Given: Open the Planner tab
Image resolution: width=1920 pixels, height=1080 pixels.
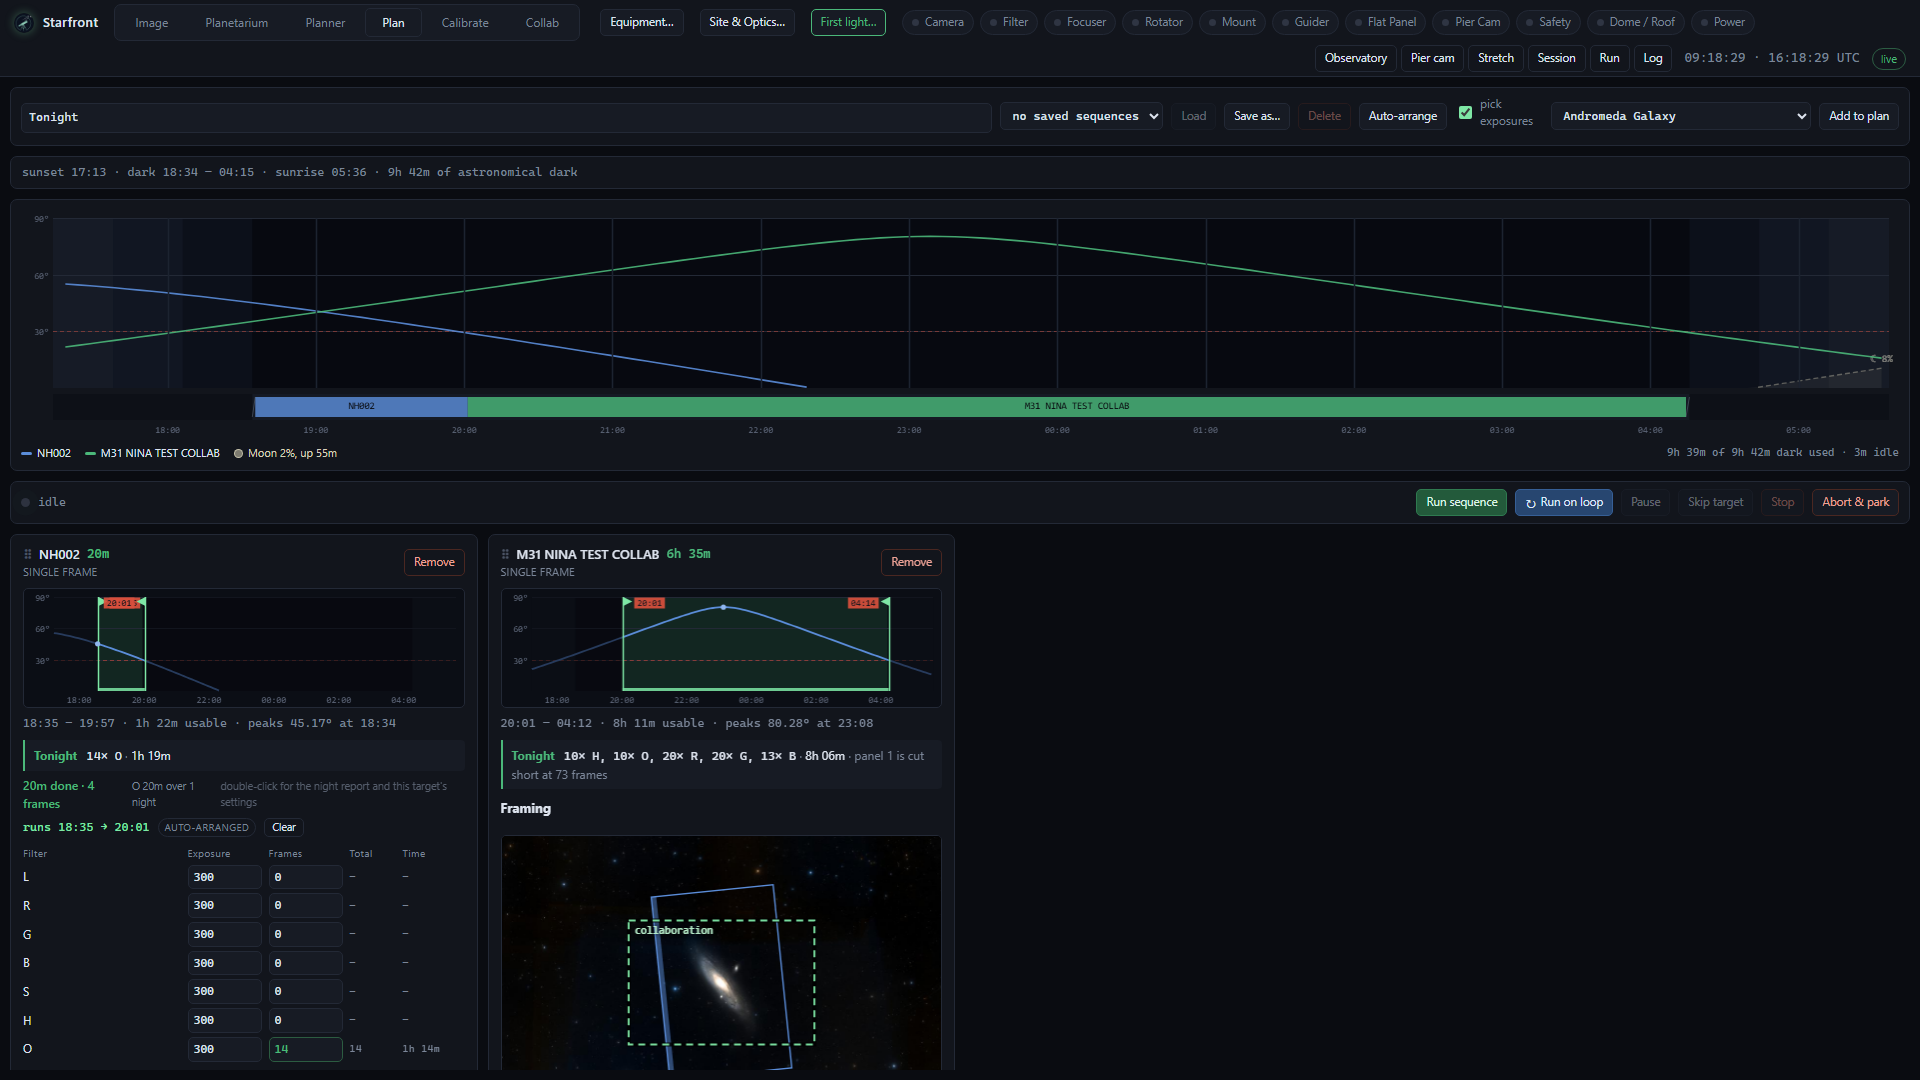Looking at the screenshot, I should (325, 22).
